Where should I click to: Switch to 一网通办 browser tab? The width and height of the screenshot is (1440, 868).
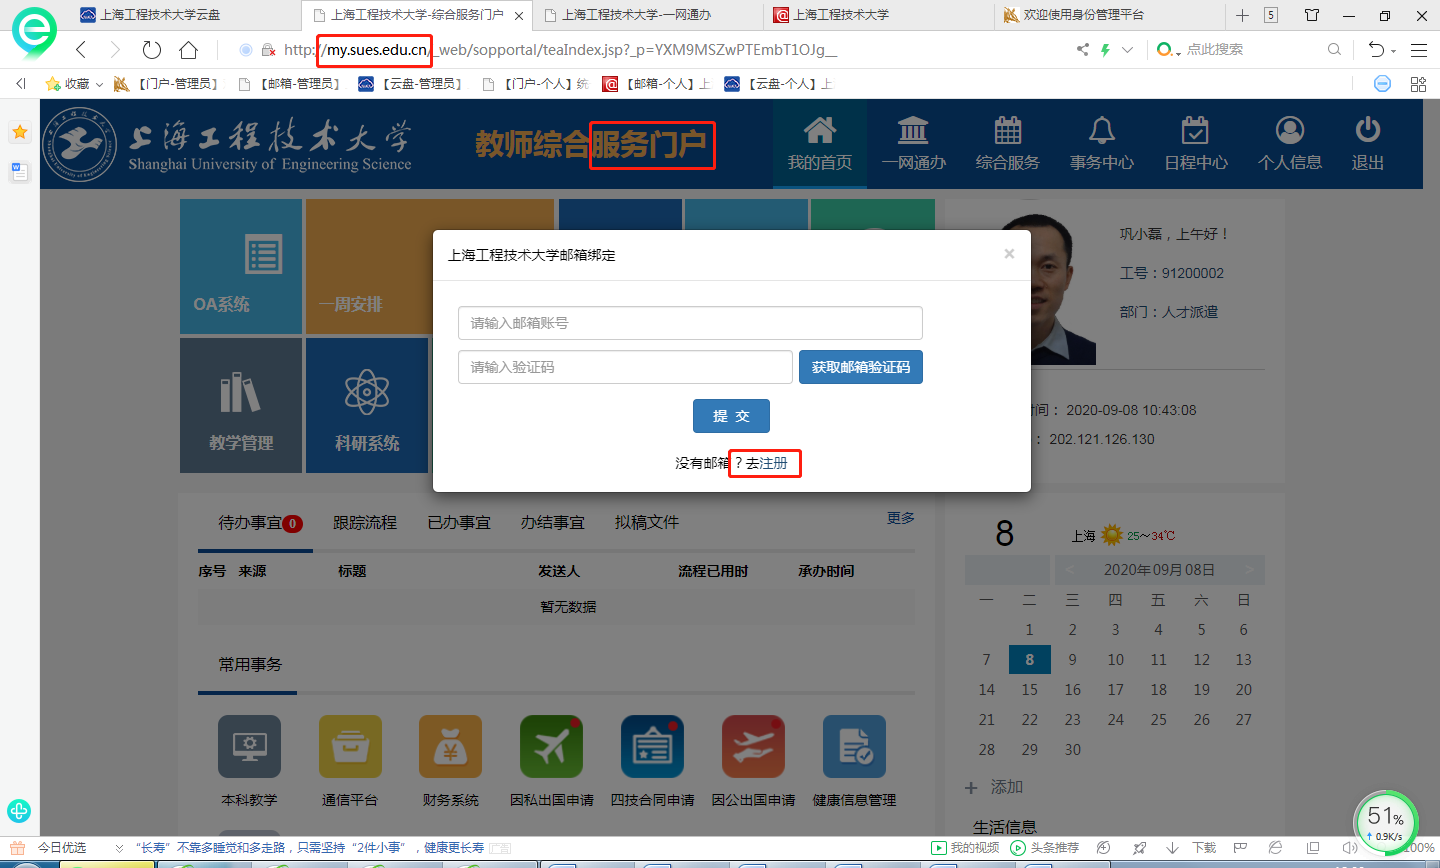[647, 15]
